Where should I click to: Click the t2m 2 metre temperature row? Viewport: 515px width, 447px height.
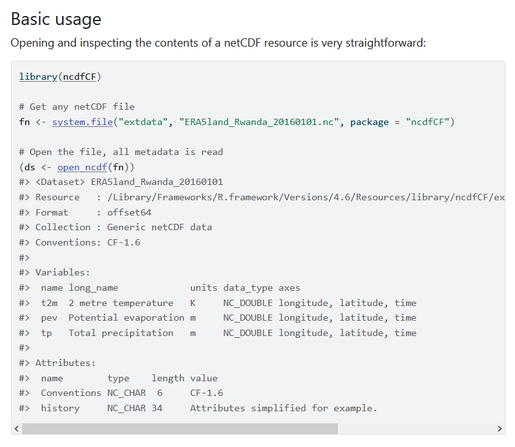point(218,303)
